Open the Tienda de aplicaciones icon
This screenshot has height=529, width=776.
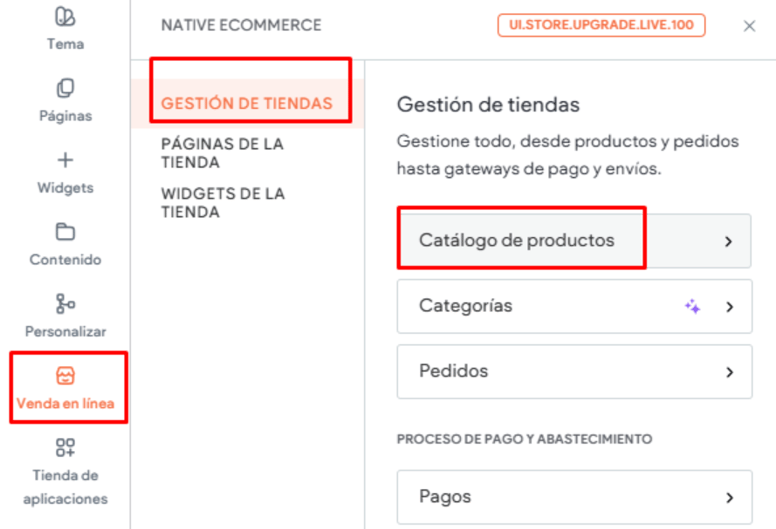[65, 447]
